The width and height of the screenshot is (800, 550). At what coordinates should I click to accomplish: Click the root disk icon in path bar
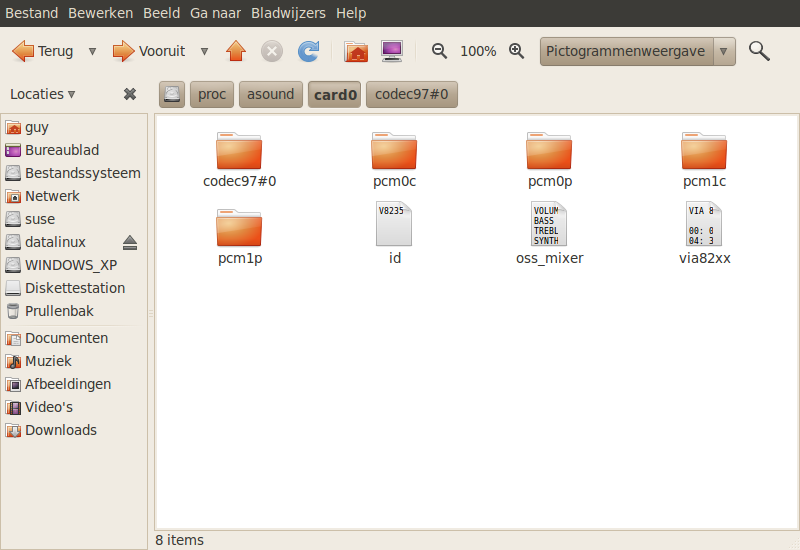coord(172,95)
